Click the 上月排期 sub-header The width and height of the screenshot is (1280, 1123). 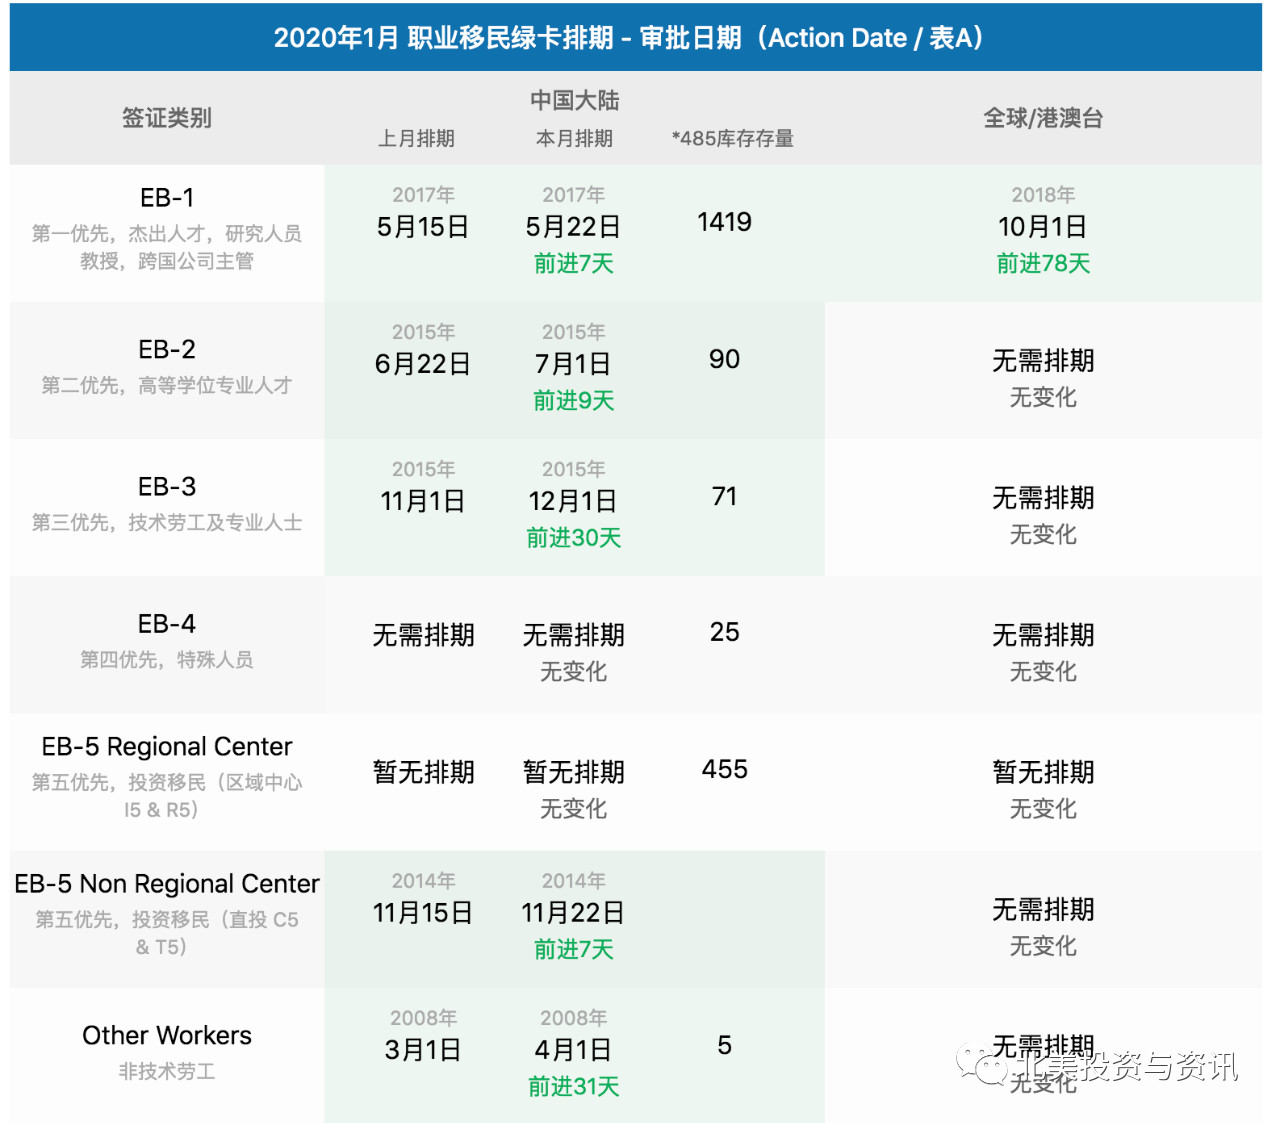pos(416,139)
